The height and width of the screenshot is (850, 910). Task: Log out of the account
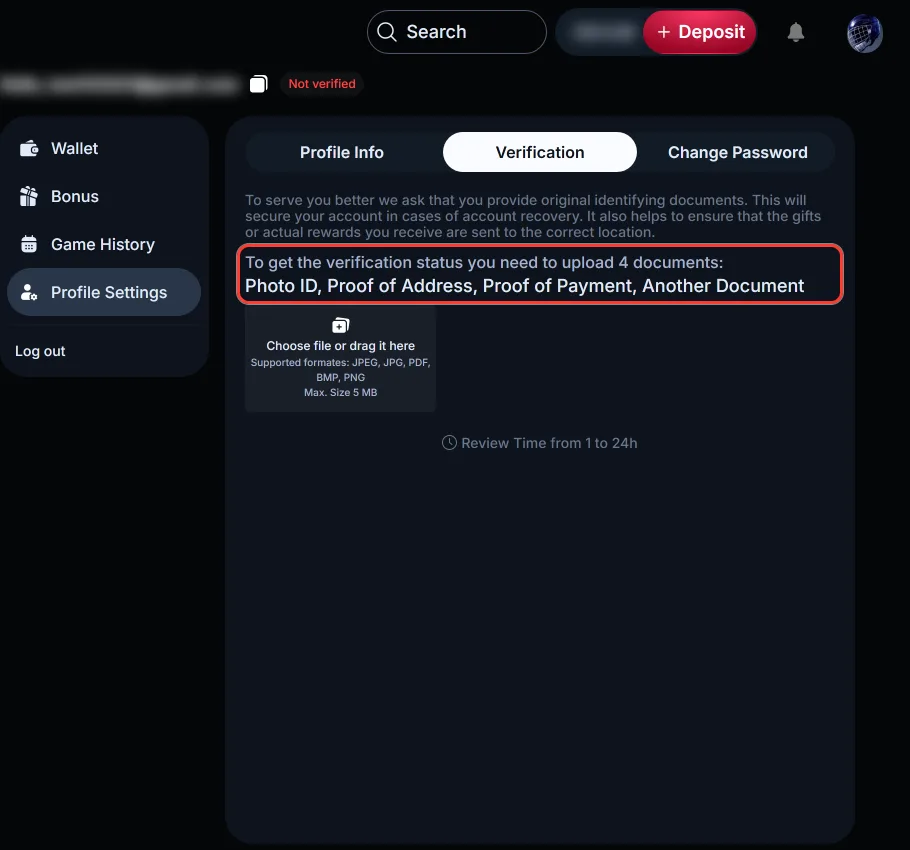(40, 351)
